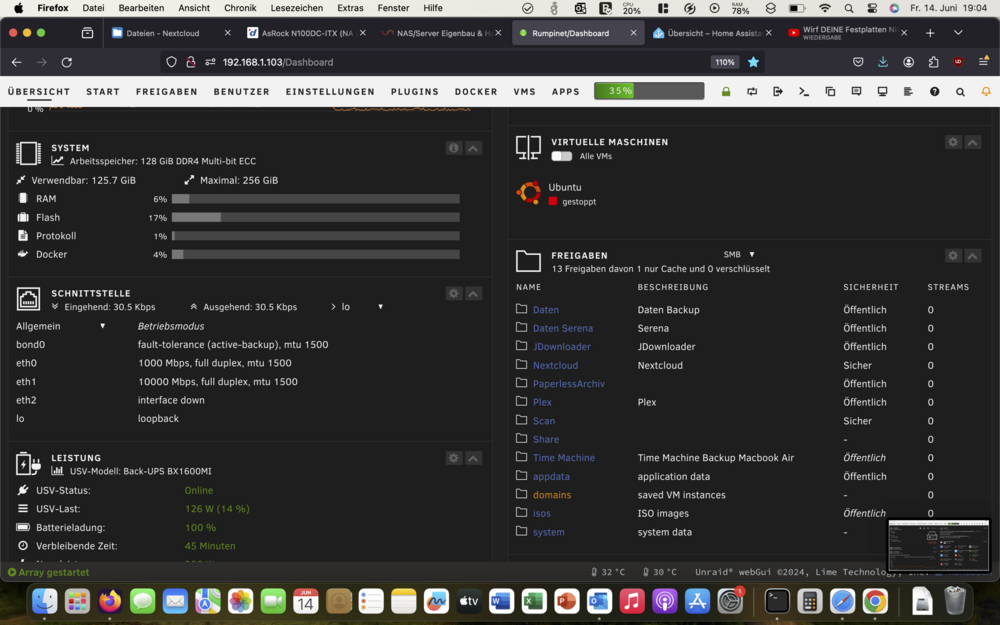Image resolution: width=1000 pixels, height=625 pixels.
Task: Collapse the Schnittstelle panel chevron
Action: point(473,293)
